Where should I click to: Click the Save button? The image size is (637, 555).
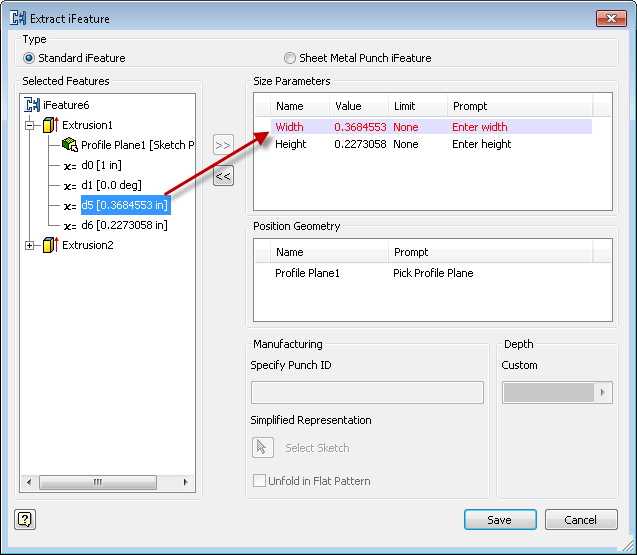tap(499, 520)
